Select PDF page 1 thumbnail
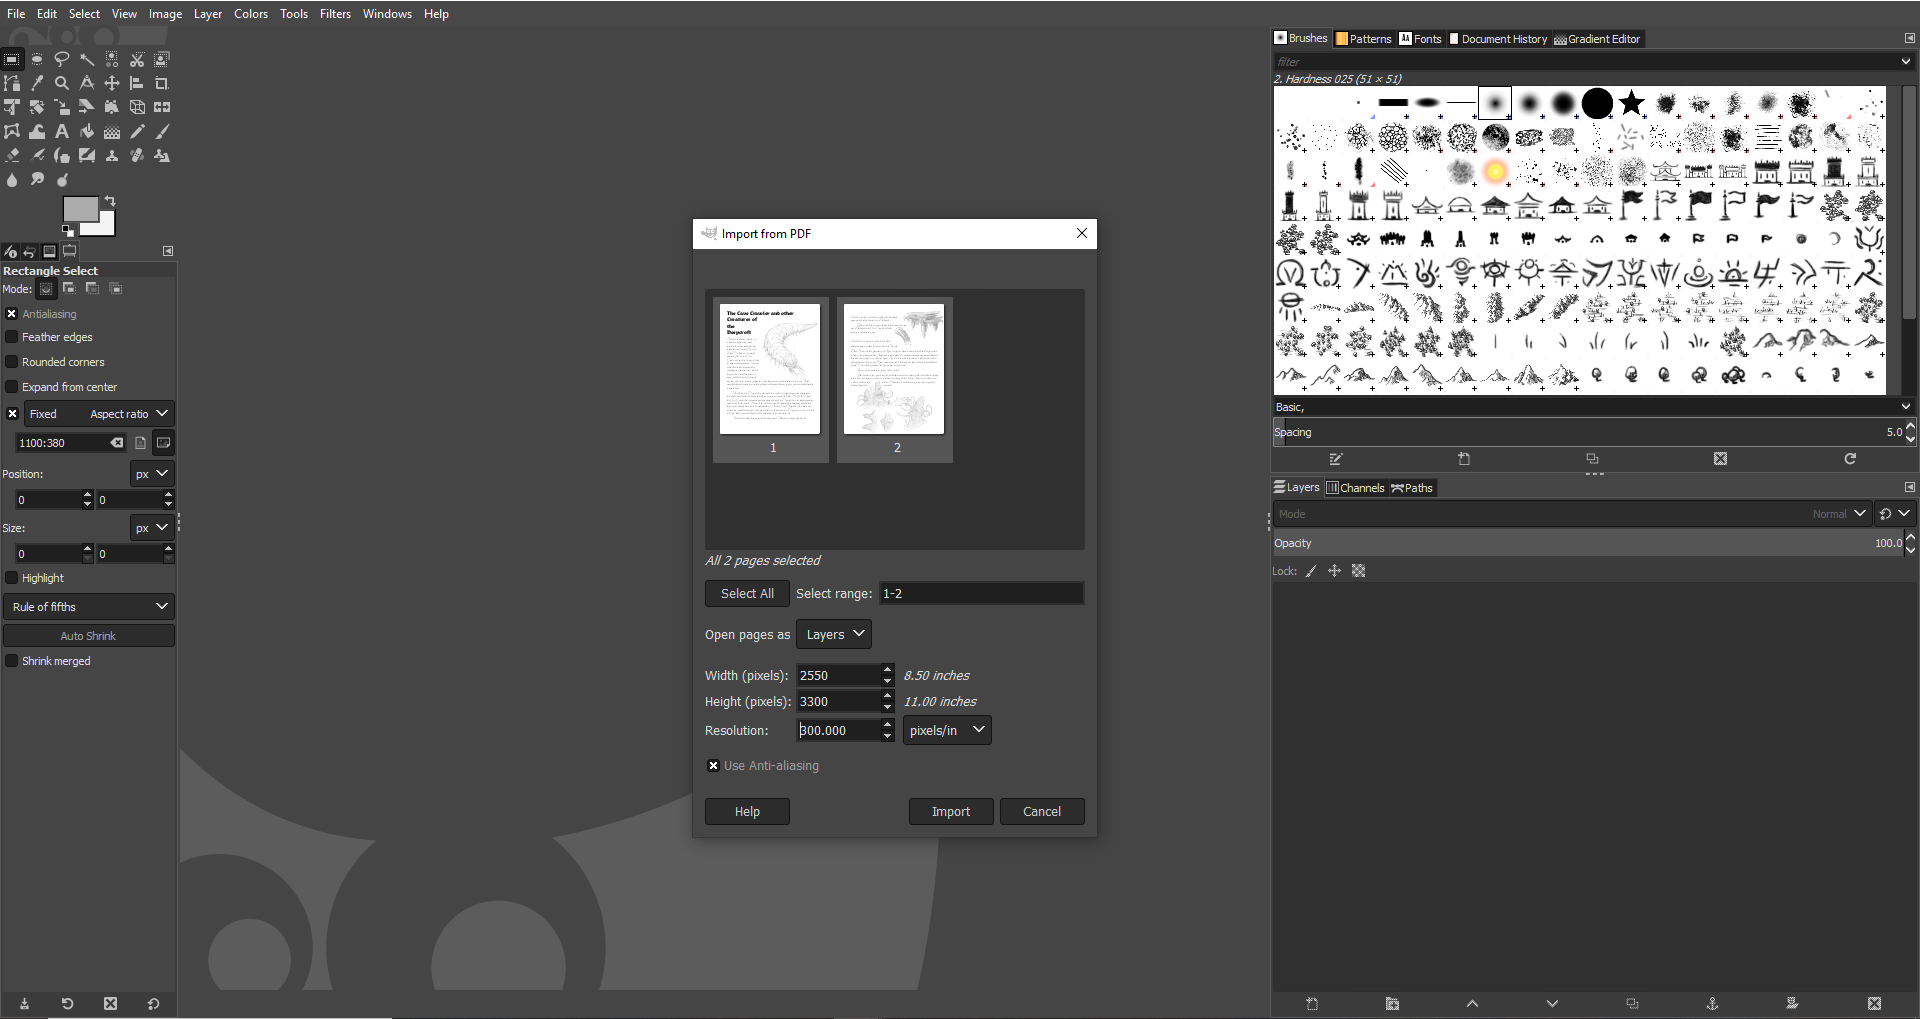Viewport: 1920px width, 1019px height. [x=770, y=379]
